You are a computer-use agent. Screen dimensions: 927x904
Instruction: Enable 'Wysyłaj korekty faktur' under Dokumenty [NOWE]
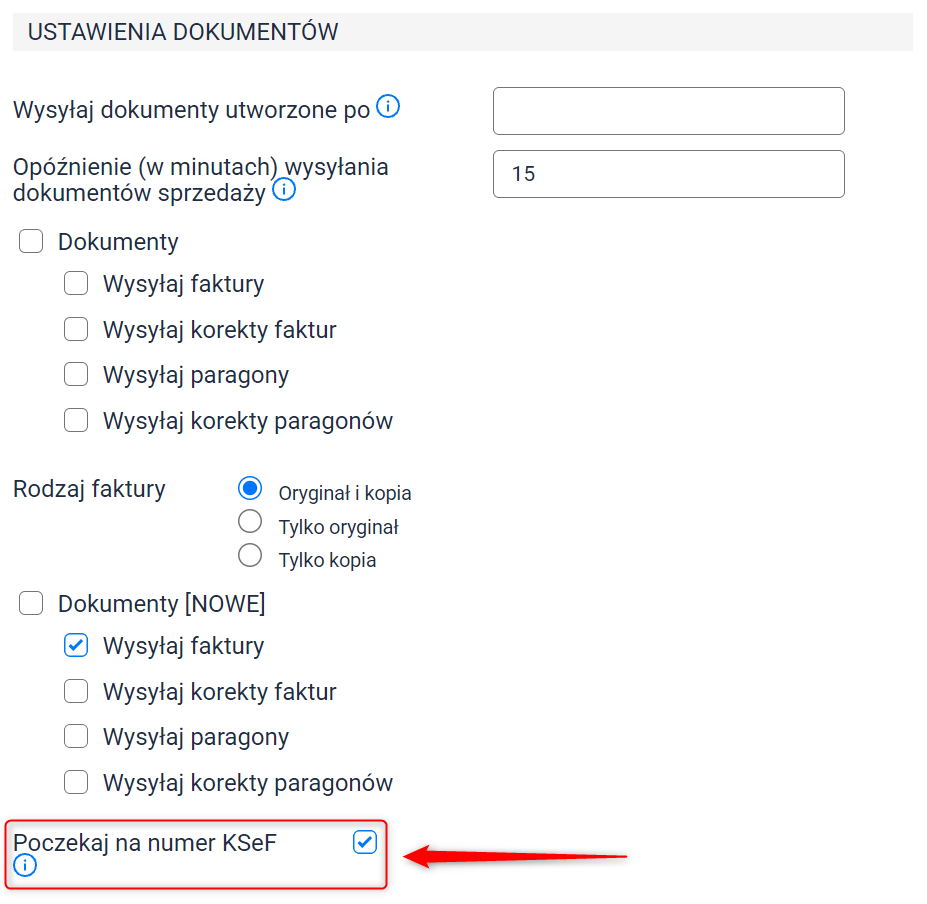click(76, 691)
